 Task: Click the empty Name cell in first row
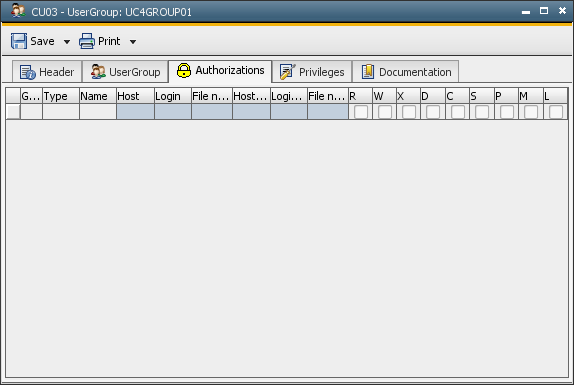pyautogui.click(x=98, y=112)
